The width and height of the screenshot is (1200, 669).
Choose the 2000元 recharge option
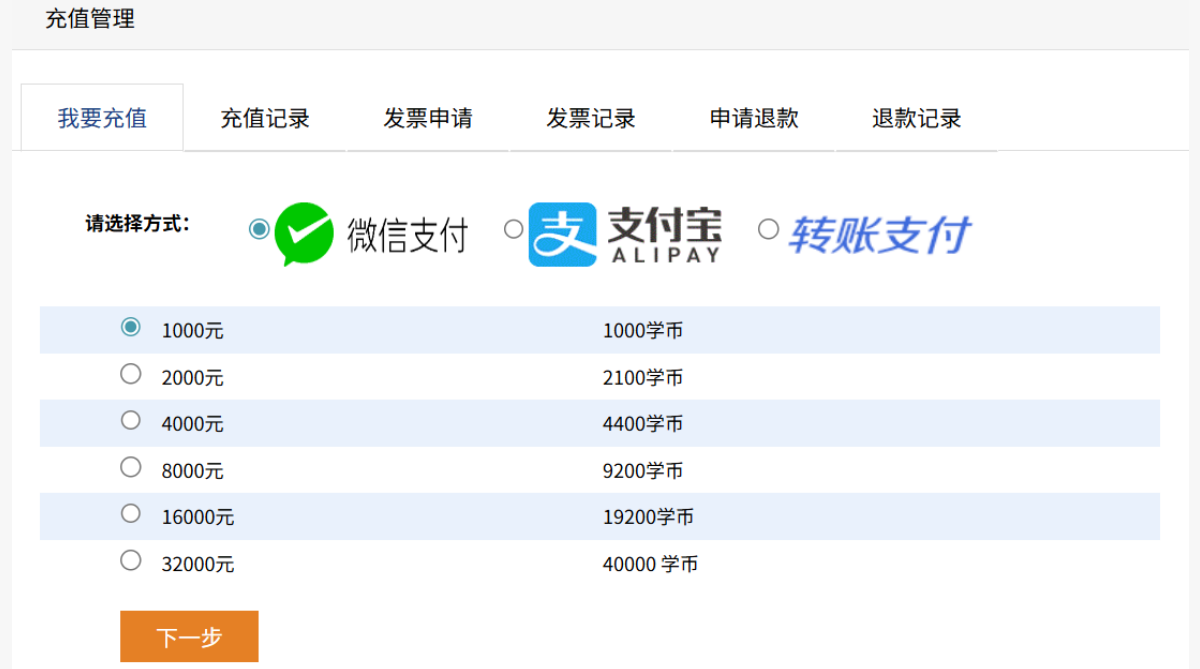(131, 374)
